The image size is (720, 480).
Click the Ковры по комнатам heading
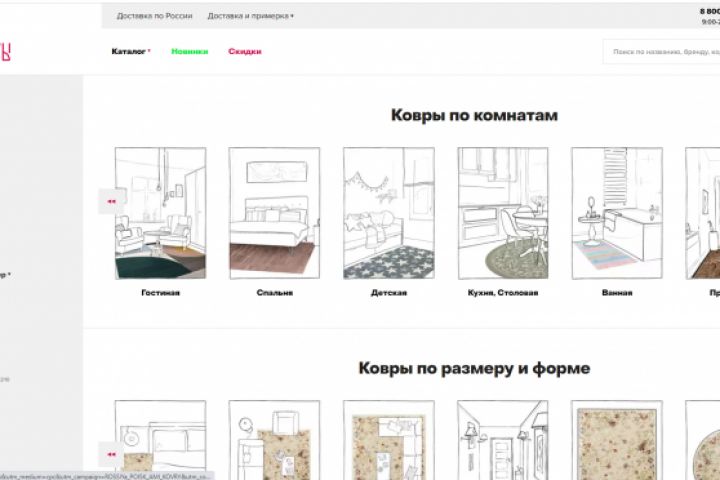[474, 115]
